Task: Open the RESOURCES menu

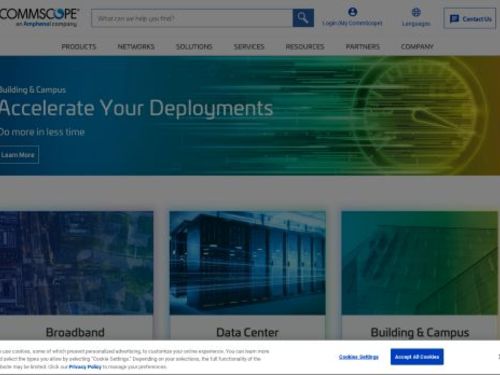Action: click(x=305, y=47)
